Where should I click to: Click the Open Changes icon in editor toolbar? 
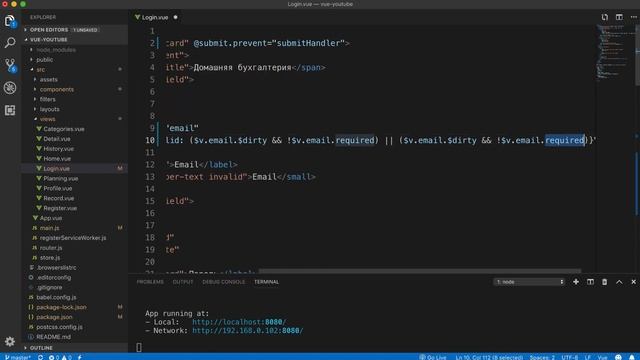pyautogui.click(x=604, y=17)
